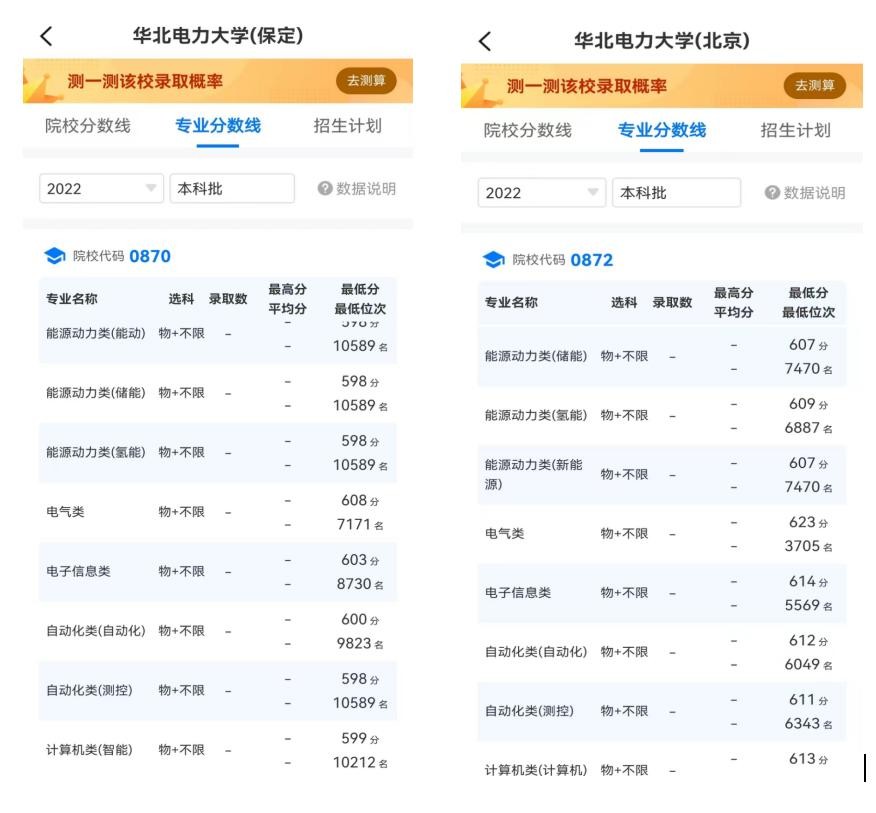Tap graduation cap icon beside 院校代码 0870
The width and height of the screenshot is (876, 813).
click(x=55, y=256)
